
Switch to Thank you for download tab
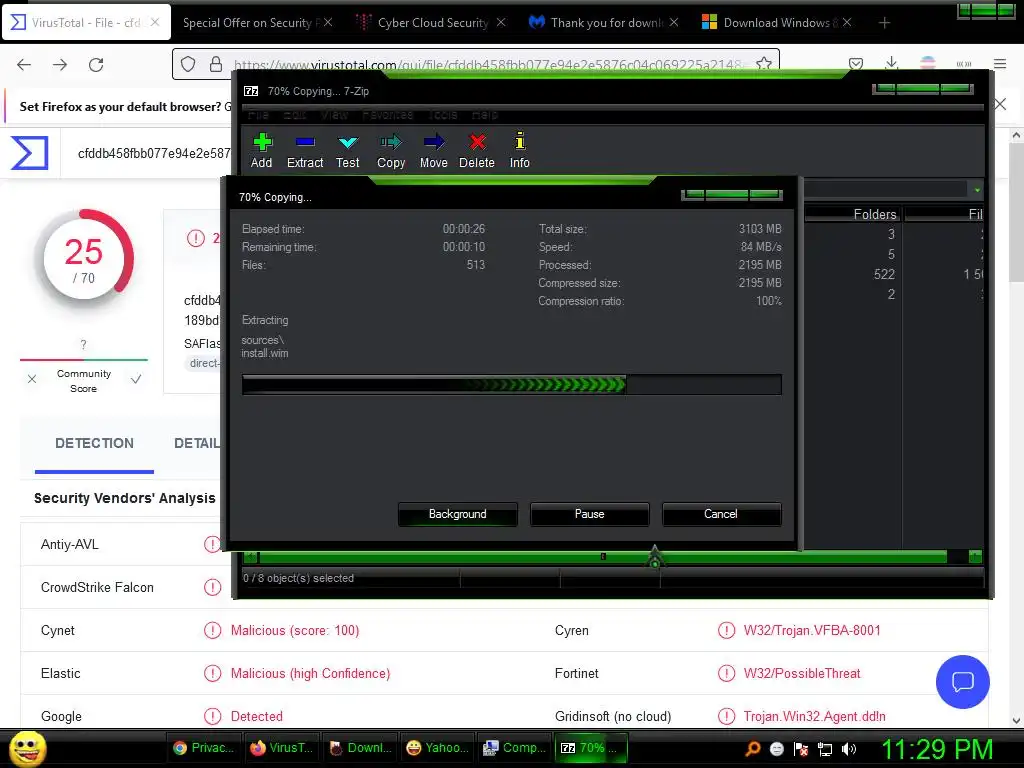[x=606, y=23]
